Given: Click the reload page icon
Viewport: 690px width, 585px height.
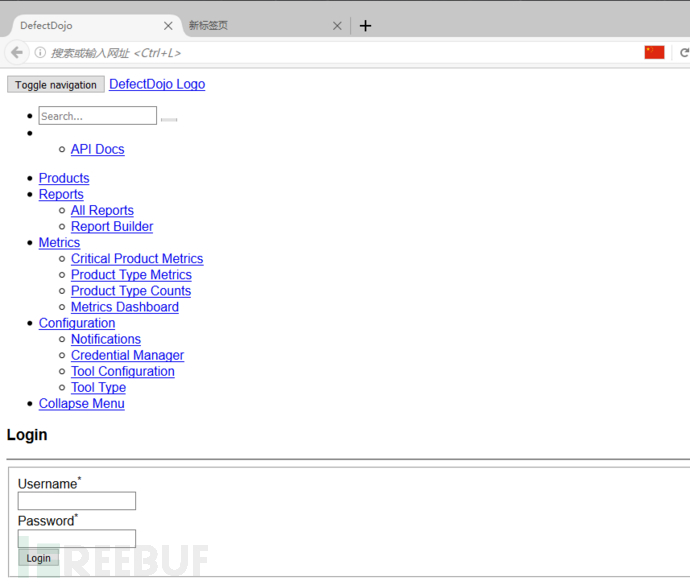Looking at the screenshot, I should pos(684,53).
